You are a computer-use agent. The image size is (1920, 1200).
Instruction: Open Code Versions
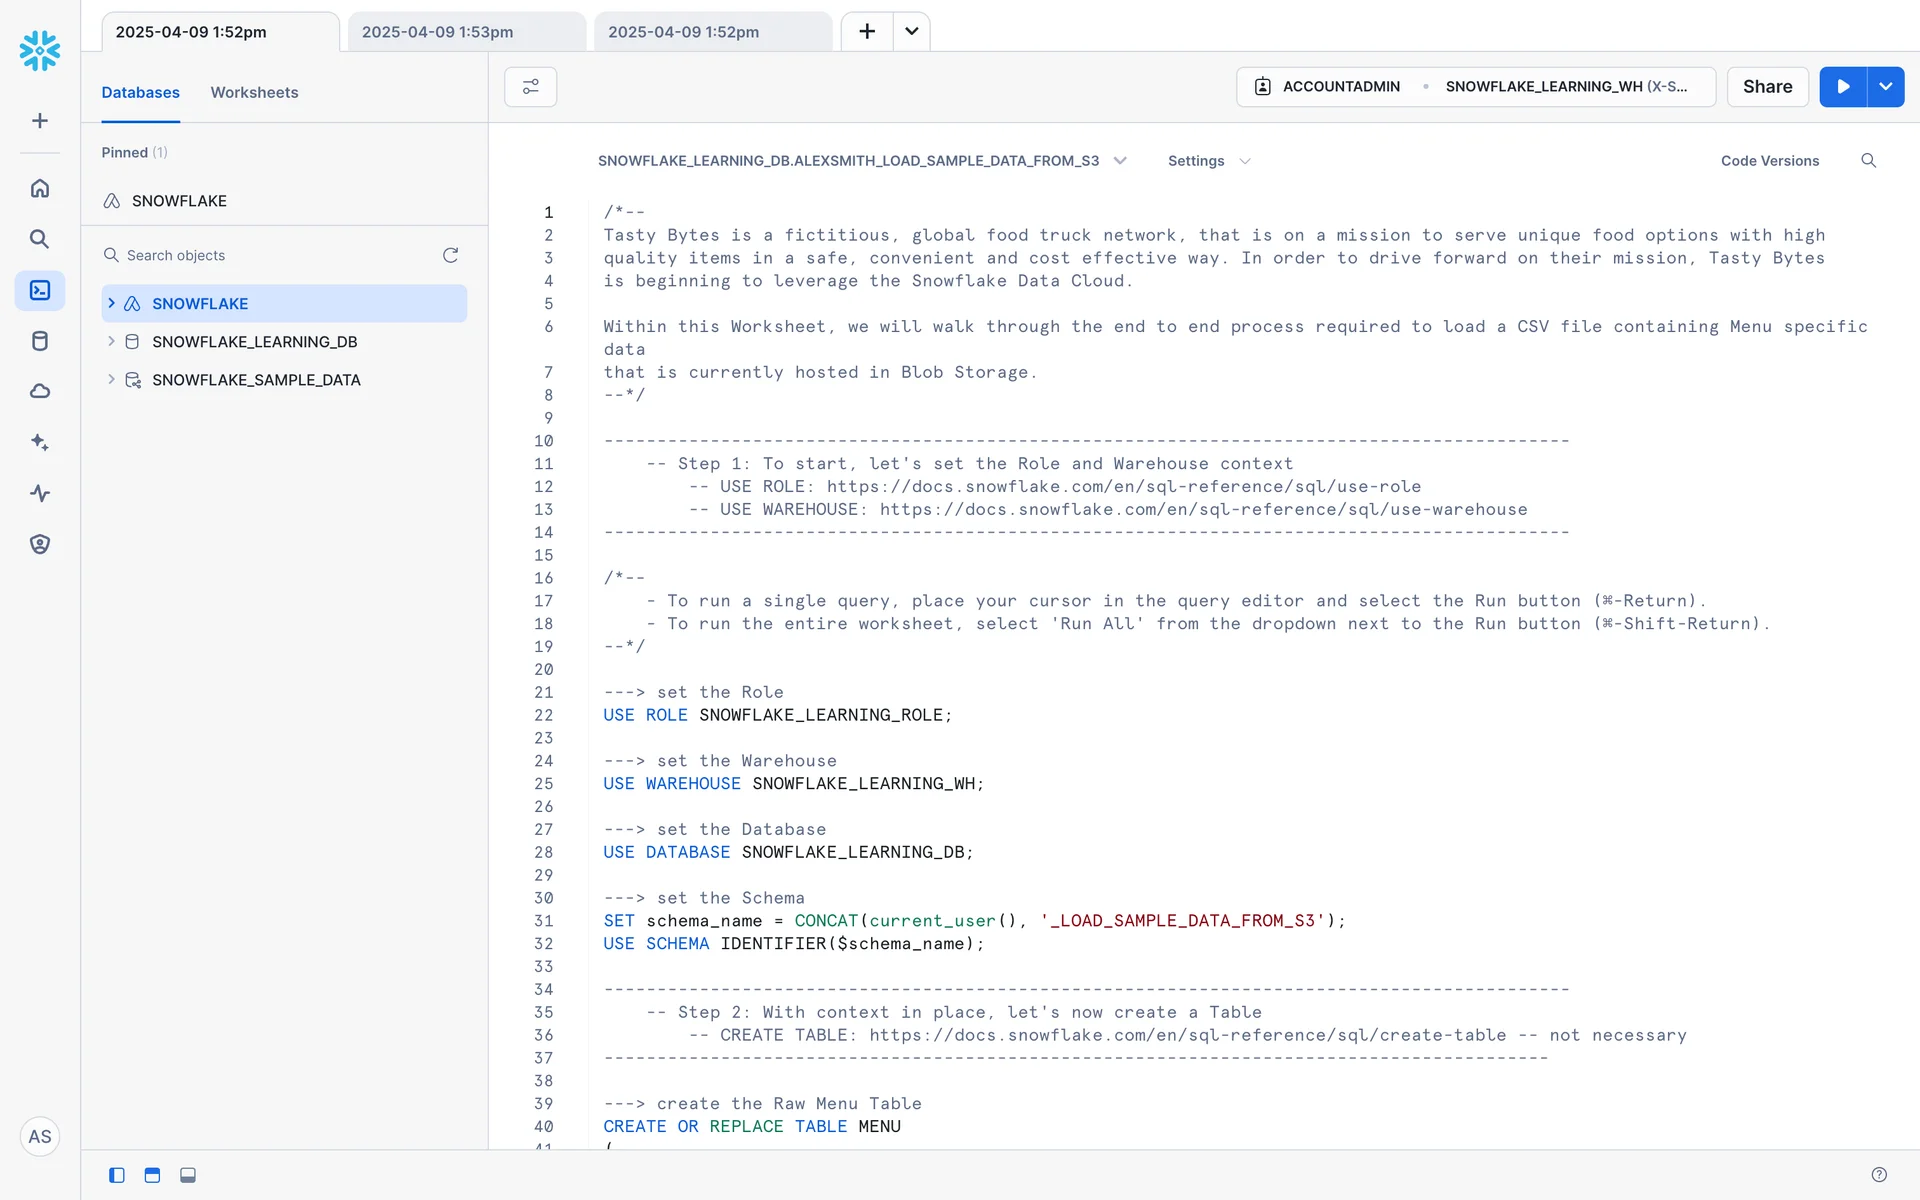pos(1769,161)
